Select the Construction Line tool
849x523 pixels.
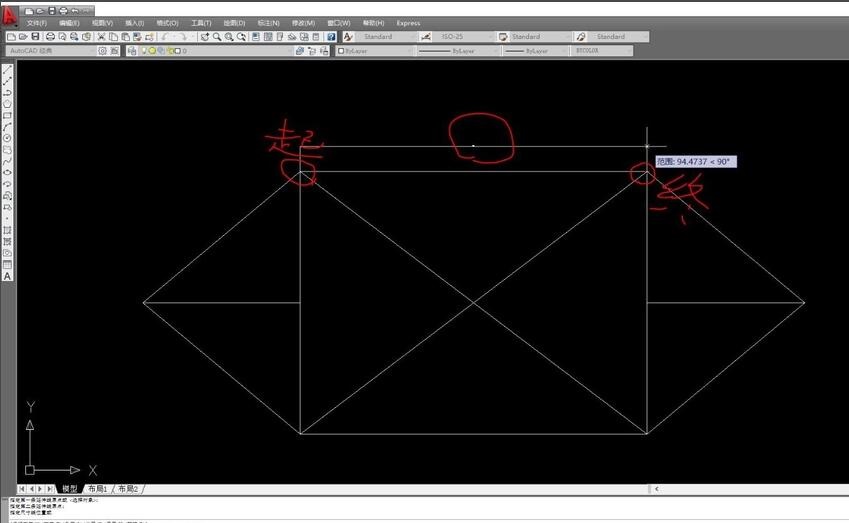pos(8,81)
